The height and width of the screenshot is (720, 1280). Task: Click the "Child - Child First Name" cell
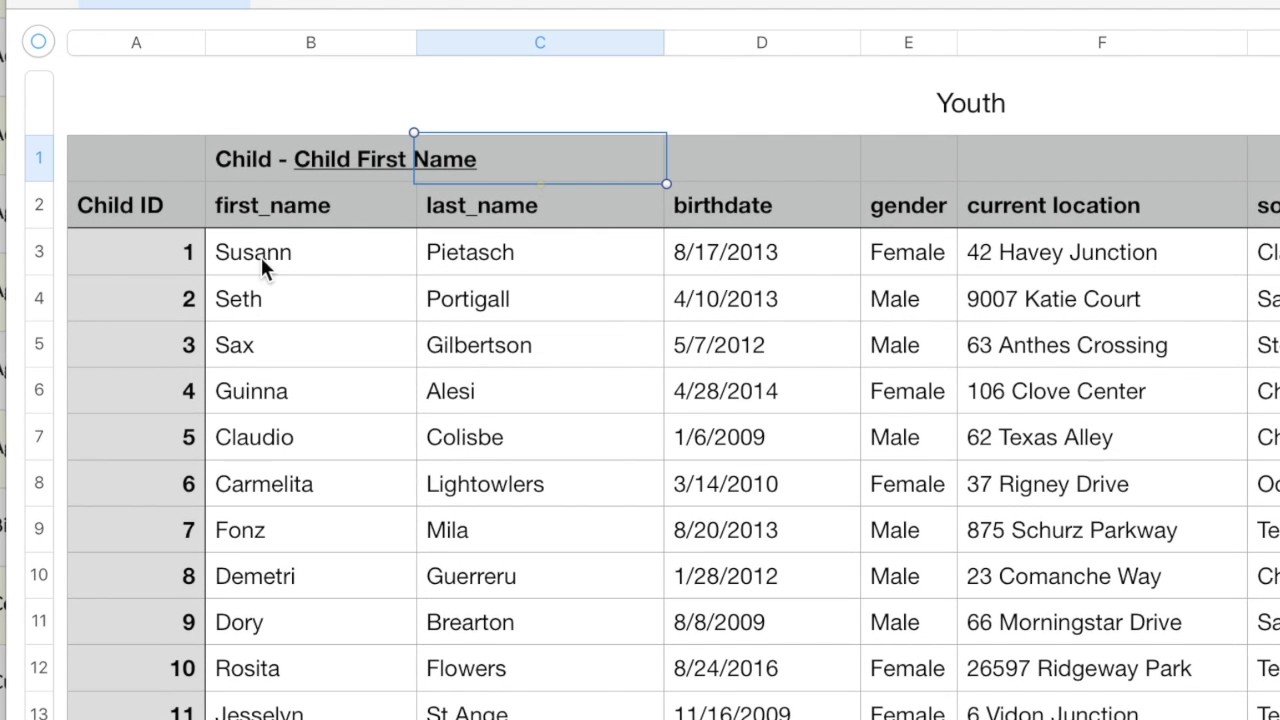click(x=310, y=159)
